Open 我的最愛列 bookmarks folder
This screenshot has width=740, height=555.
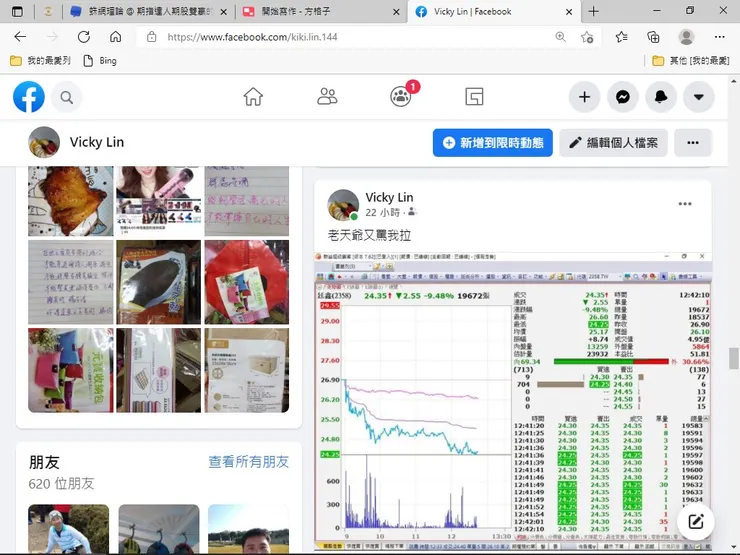41,60
